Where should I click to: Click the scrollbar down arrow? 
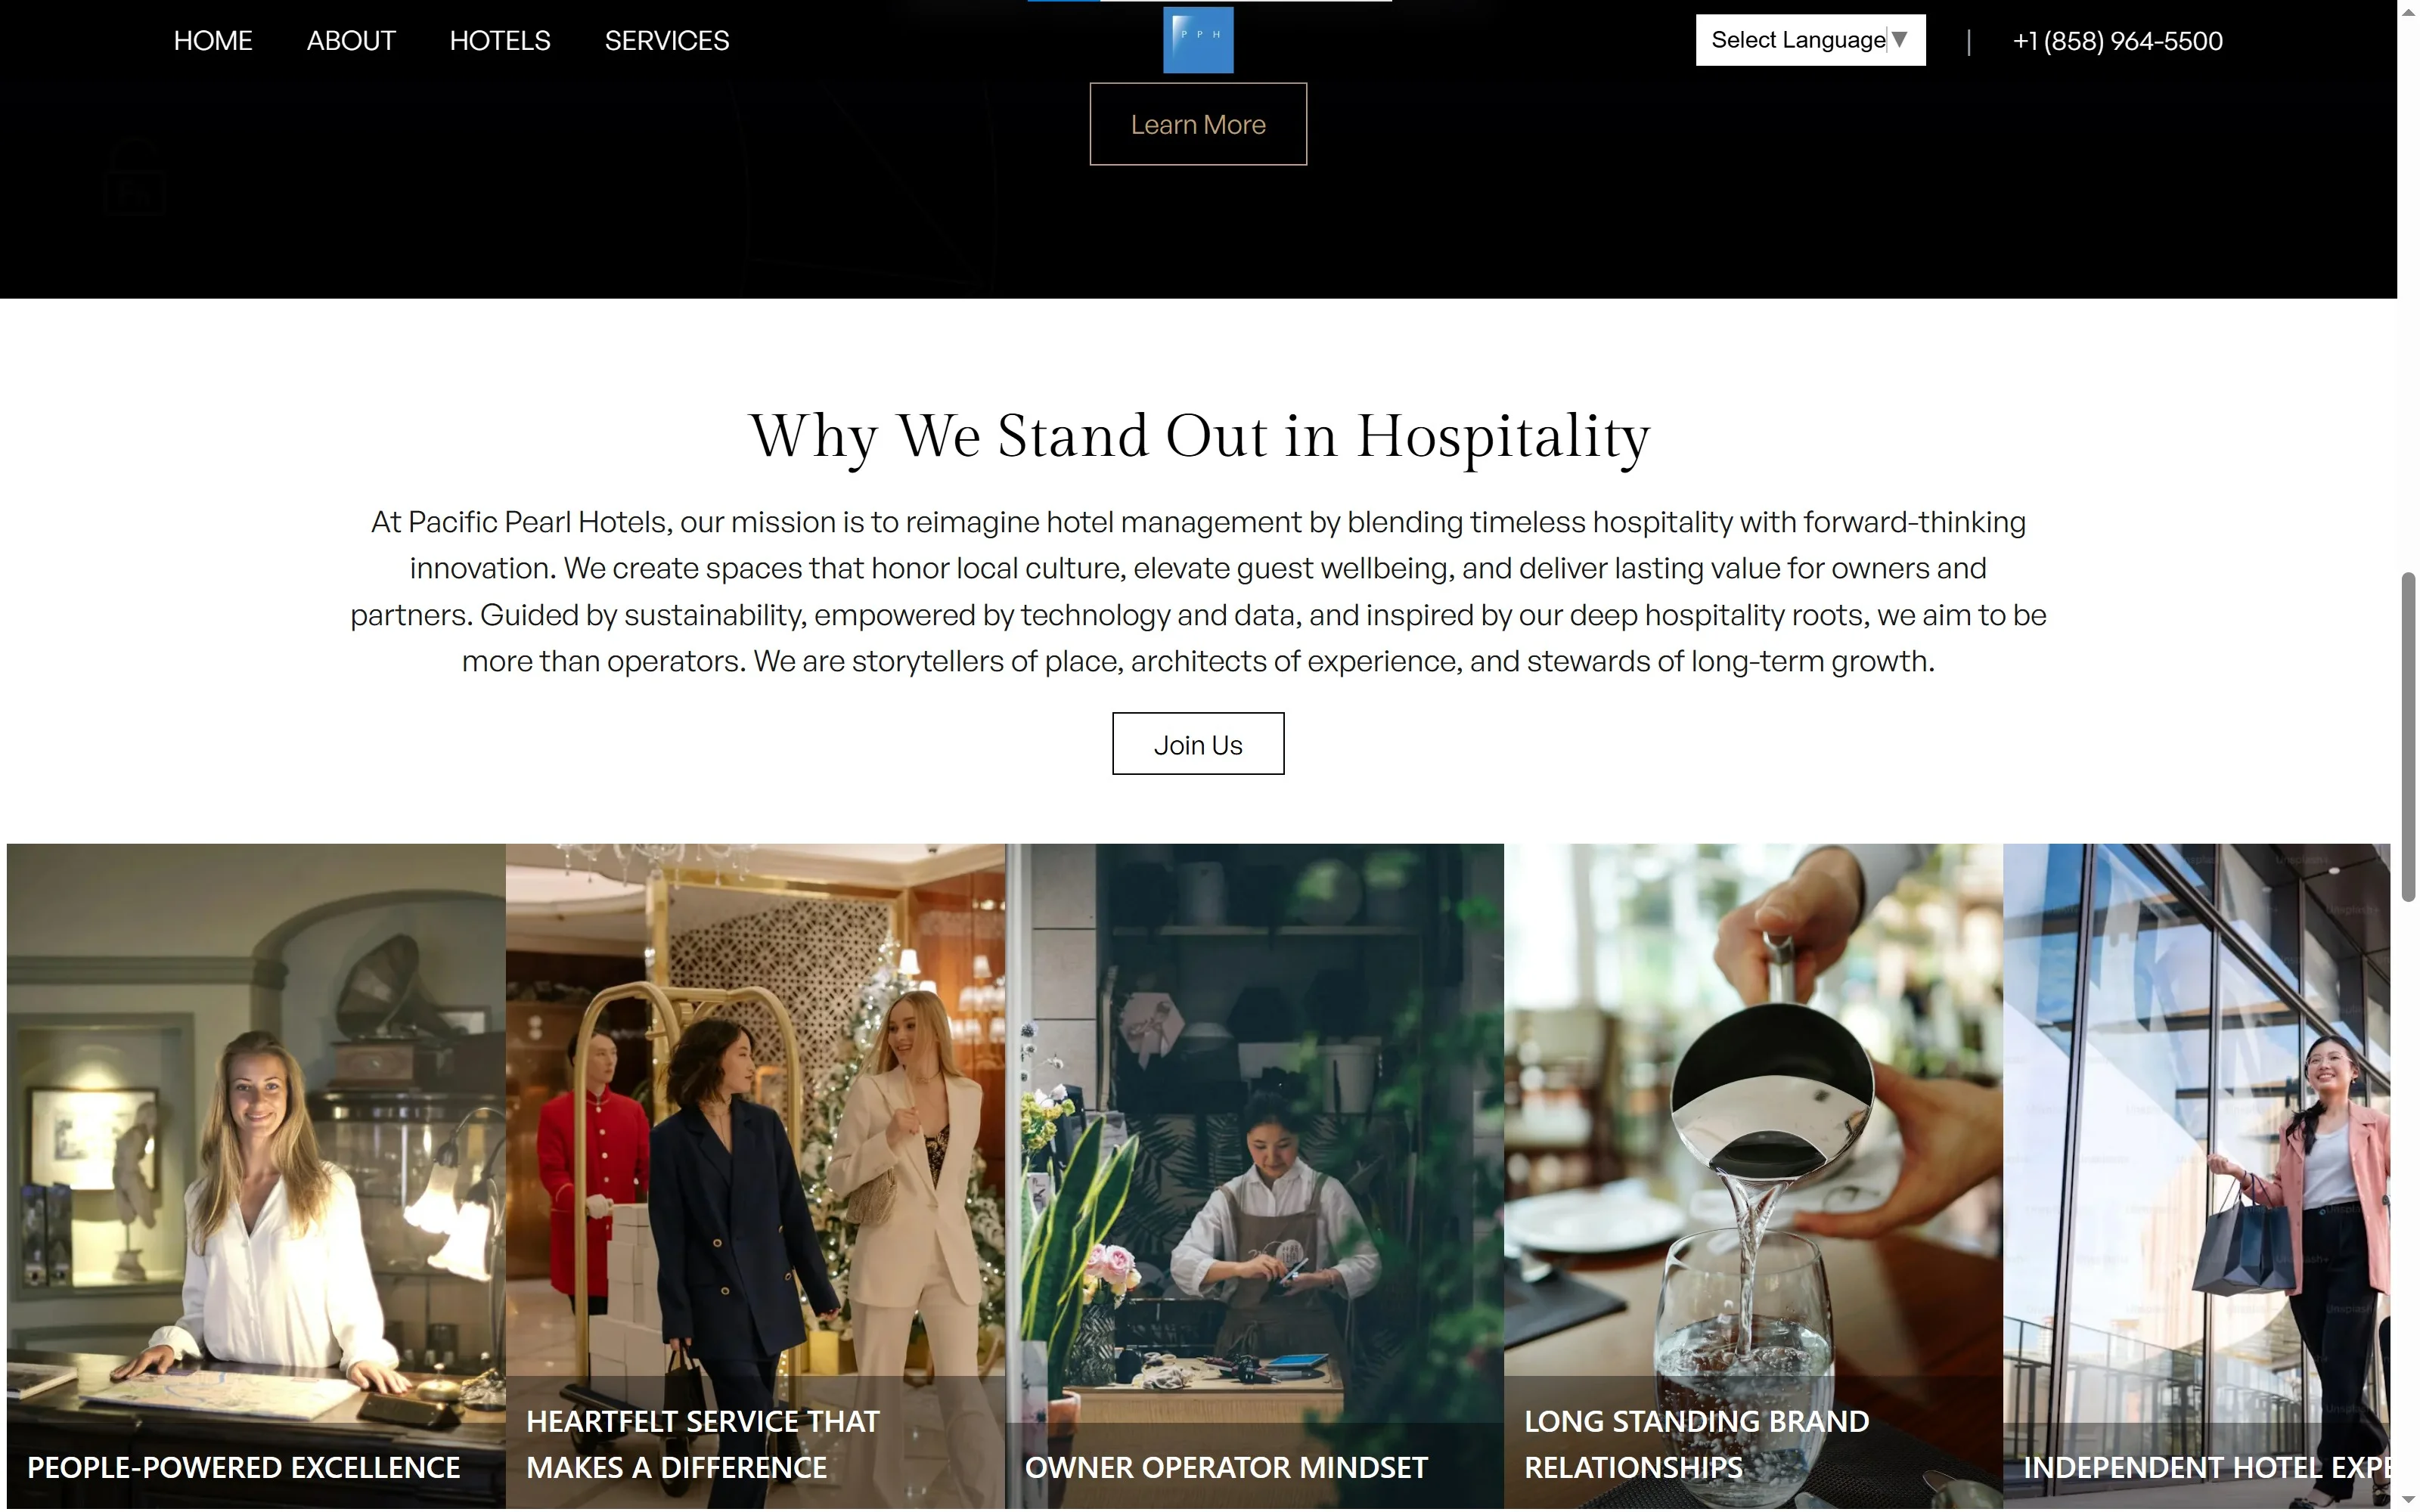pos(2408,1501)
